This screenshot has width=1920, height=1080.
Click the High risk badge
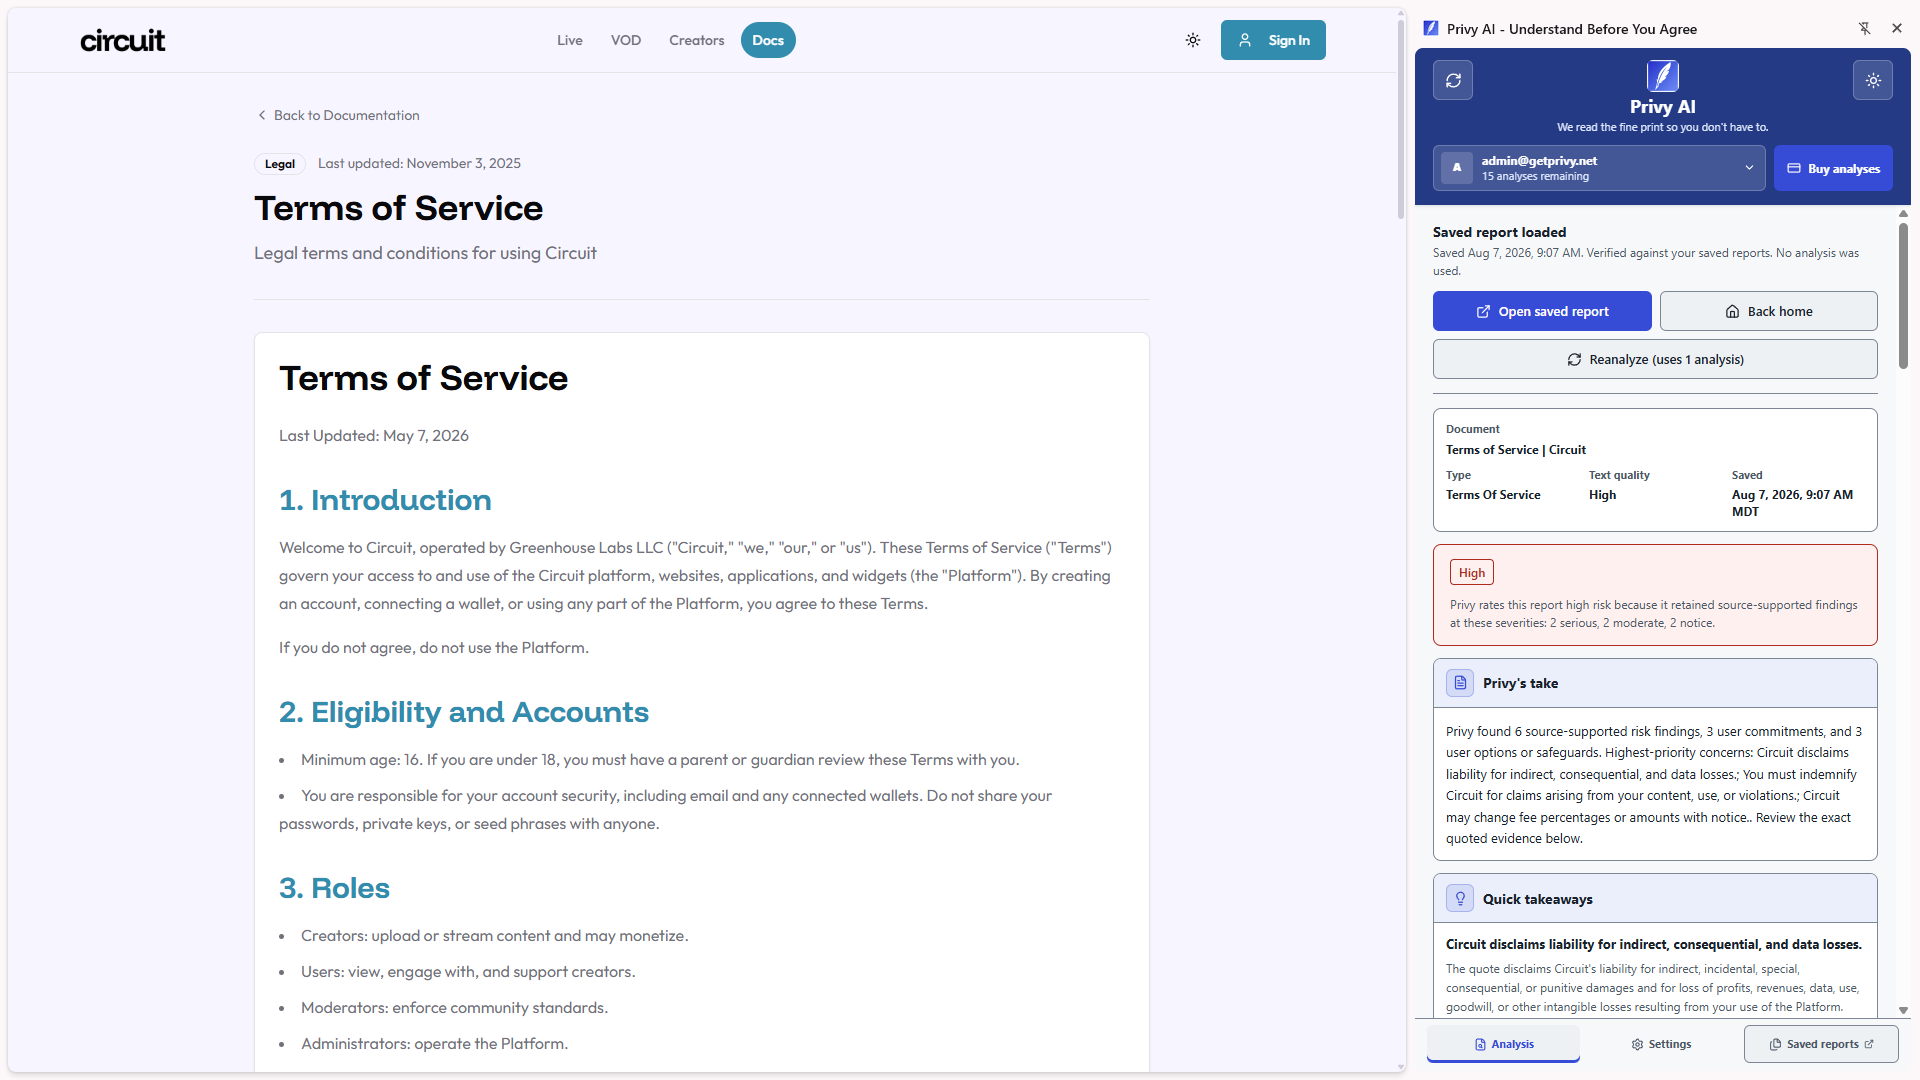pyautogui.click(x=1472, y=572)
